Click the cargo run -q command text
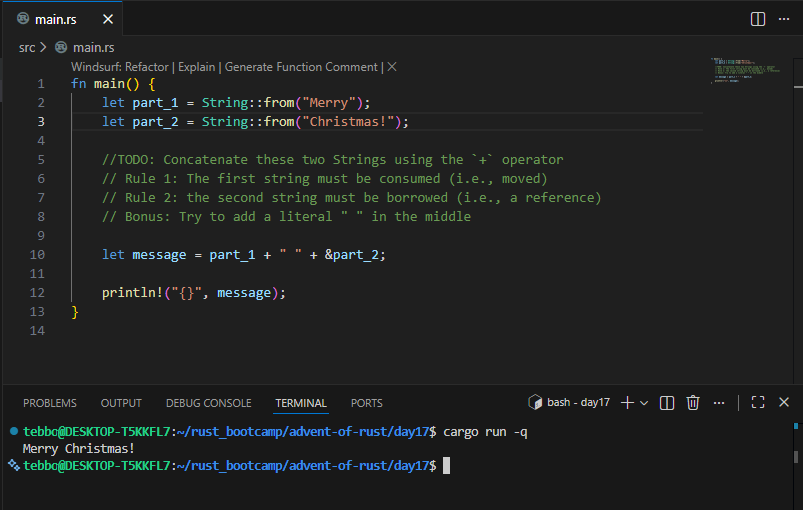The width and height of the screenshot is (803, 510). click(485, 432)
